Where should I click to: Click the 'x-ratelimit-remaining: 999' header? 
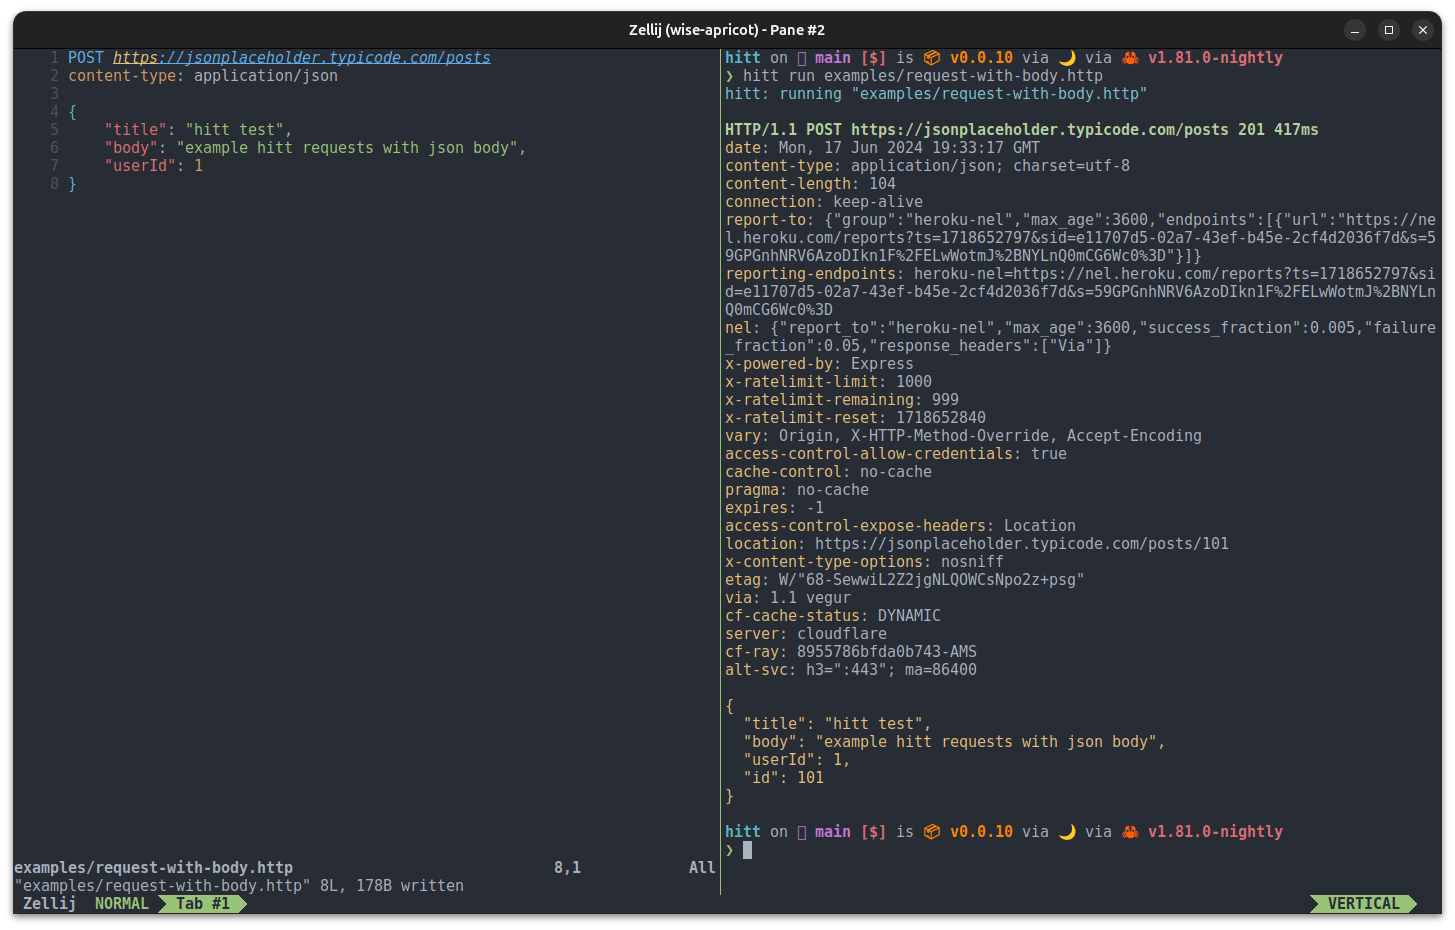click(842, 400)
